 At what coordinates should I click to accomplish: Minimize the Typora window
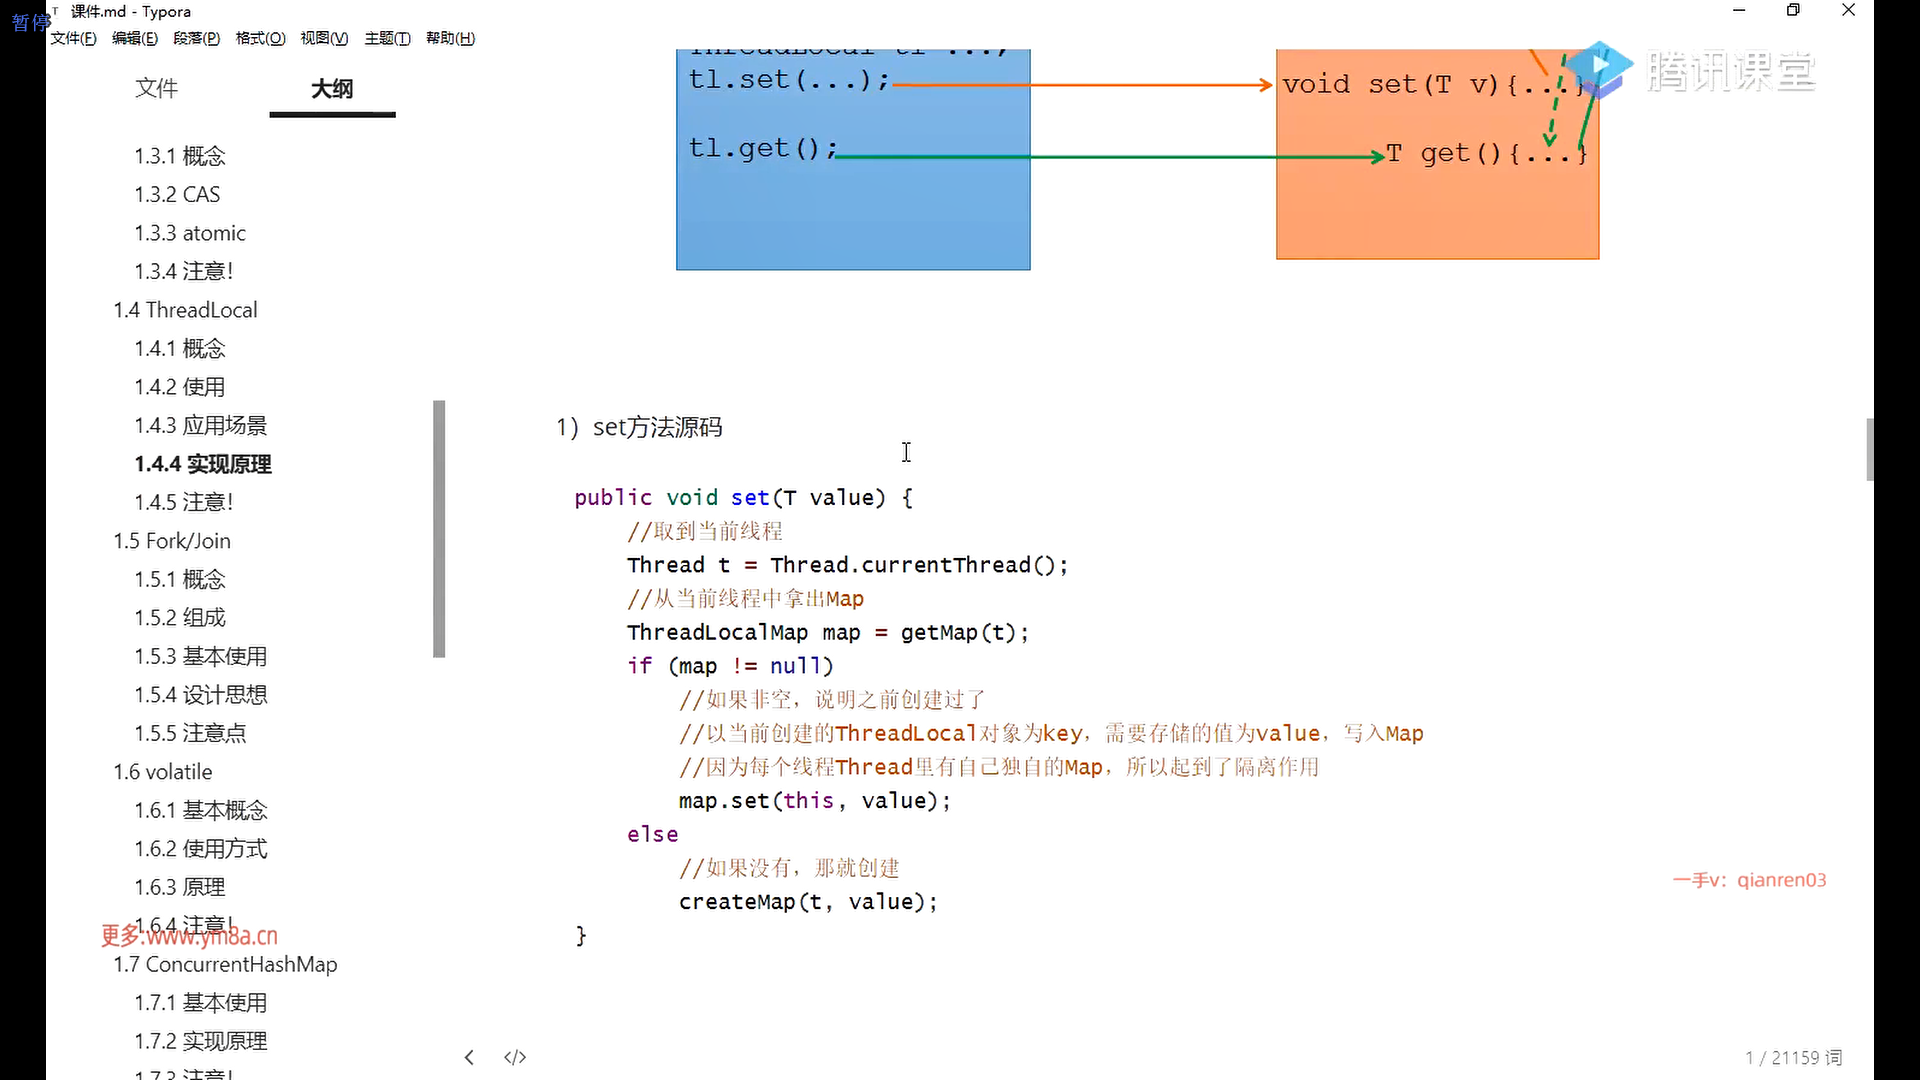click(x=1739, y=11)
